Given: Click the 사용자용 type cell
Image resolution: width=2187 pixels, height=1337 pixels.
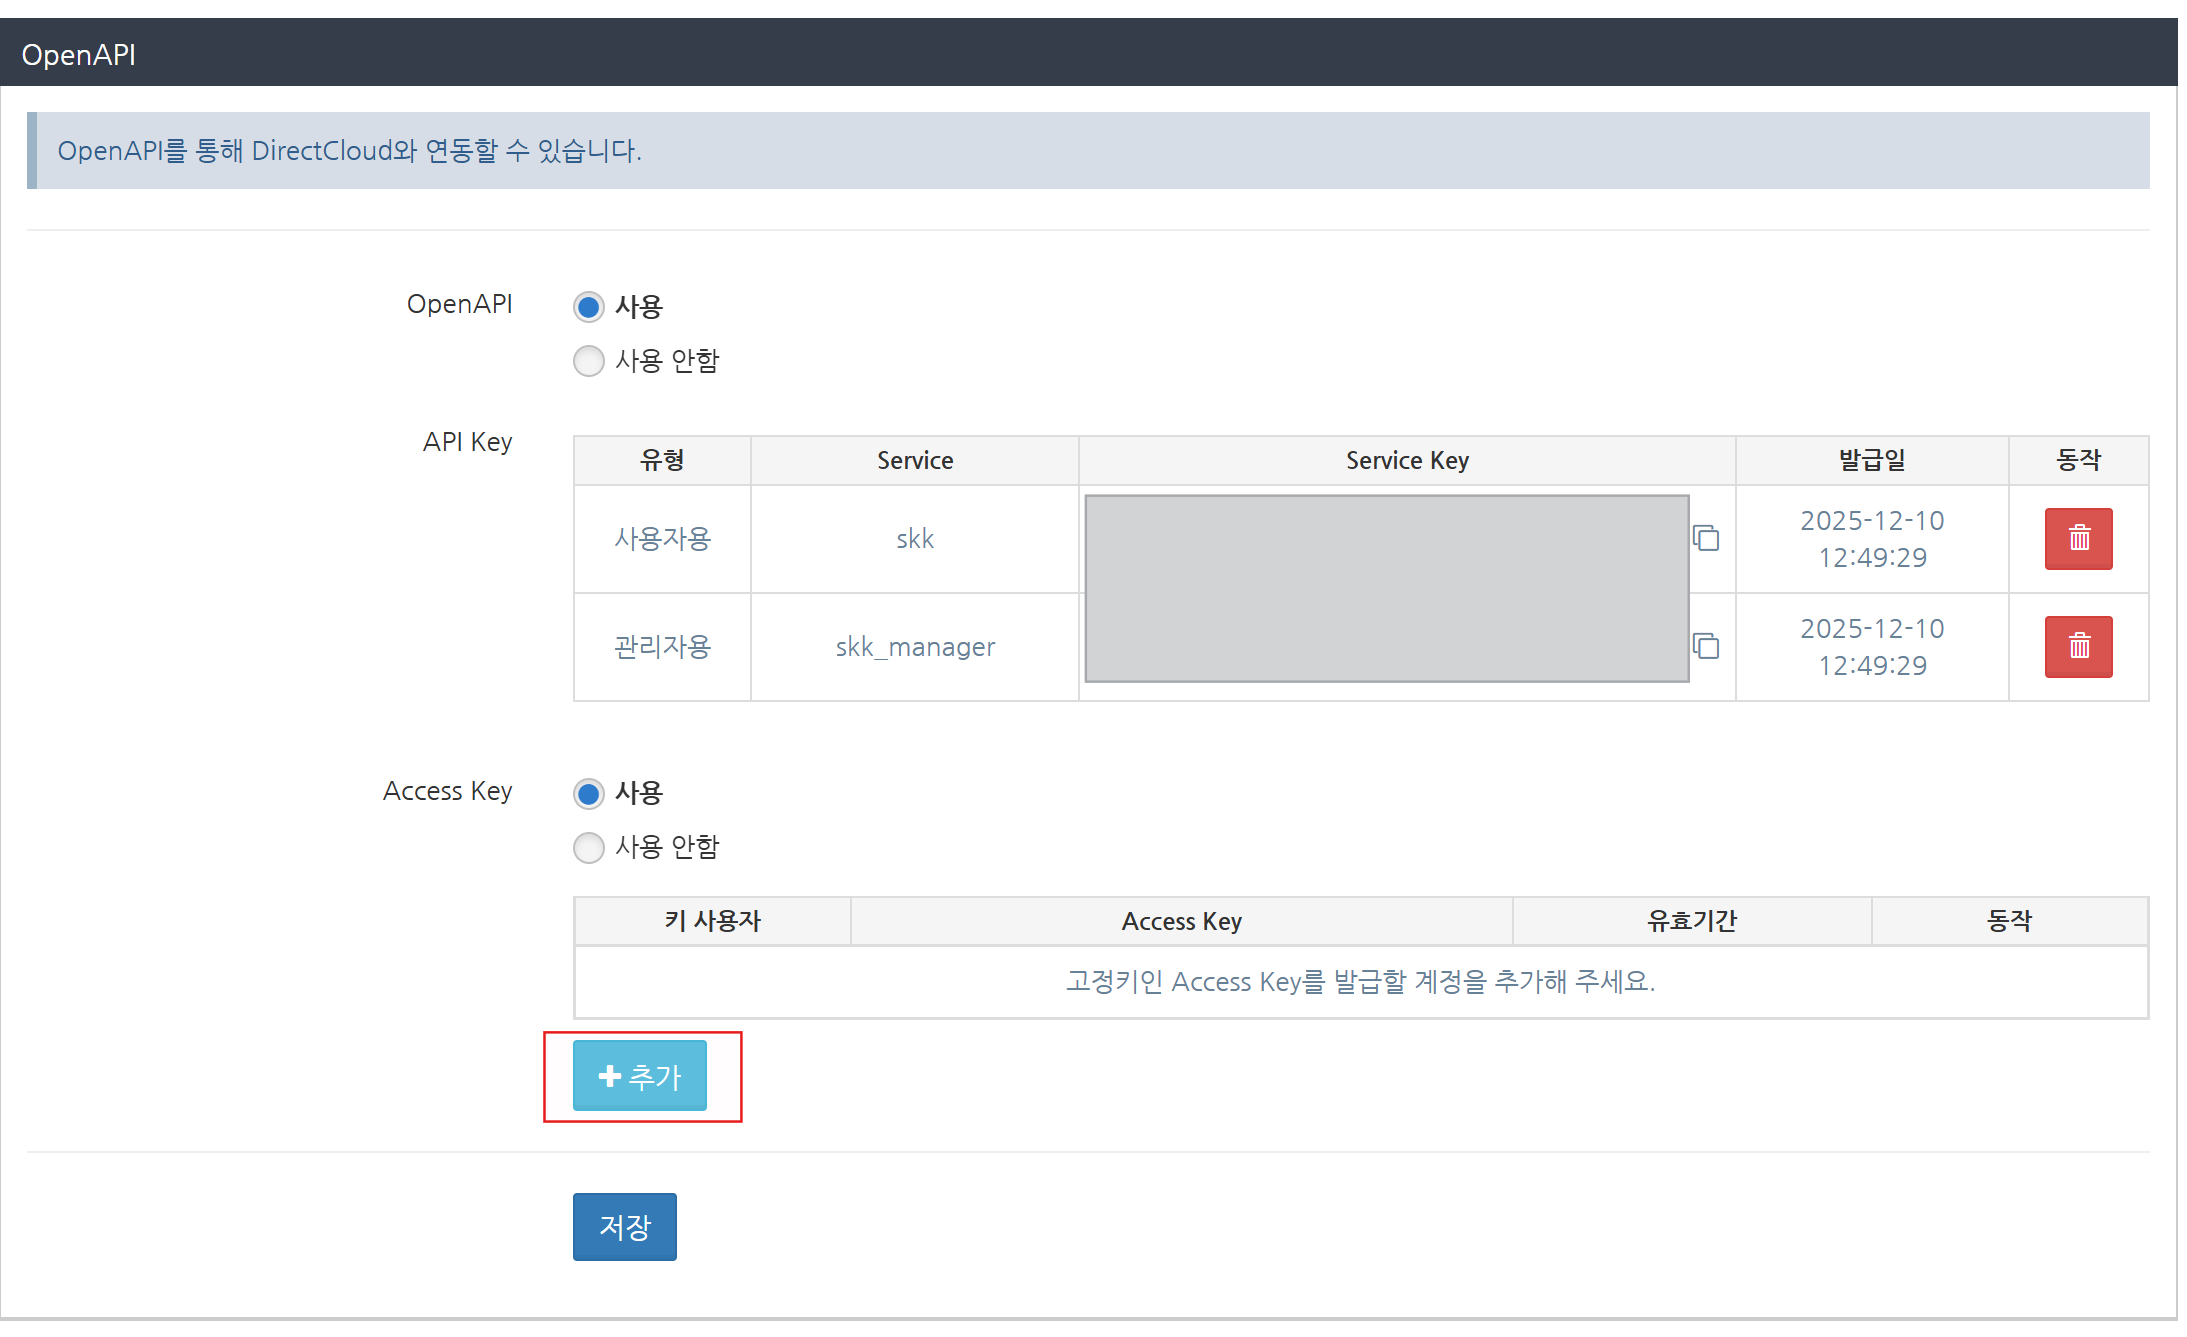Looking at the screenshot, I should click(662, 539).
